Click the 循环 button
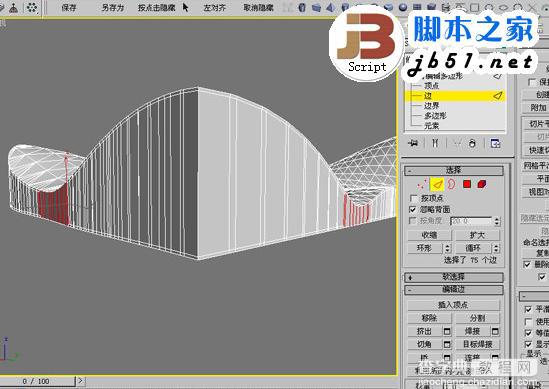Image resolution: width=549 pixels, height=389 pixels. [x=473, y=248]
